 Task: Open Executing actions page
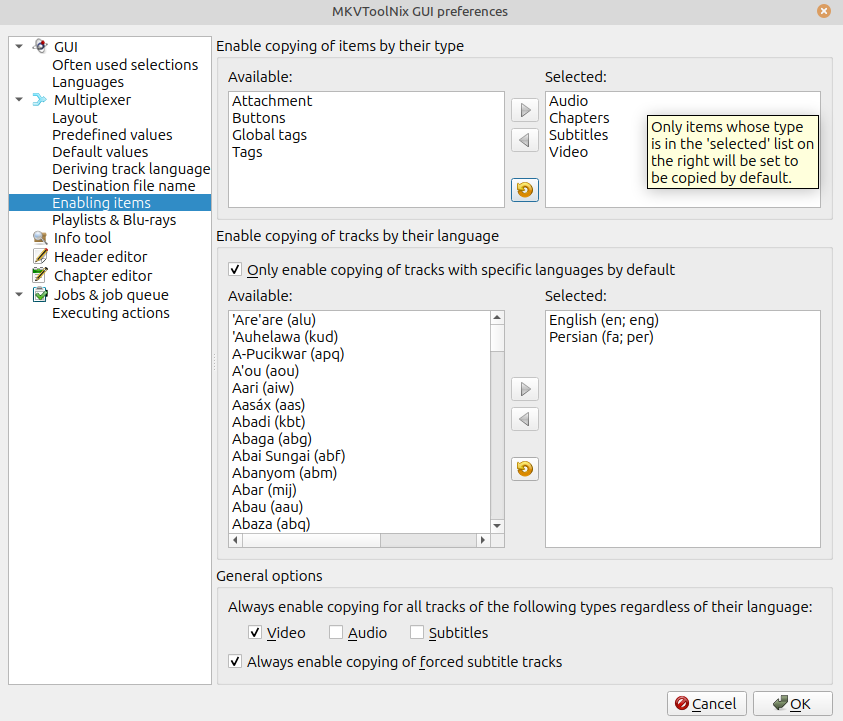pyautogui.click(x=111, y=313)
